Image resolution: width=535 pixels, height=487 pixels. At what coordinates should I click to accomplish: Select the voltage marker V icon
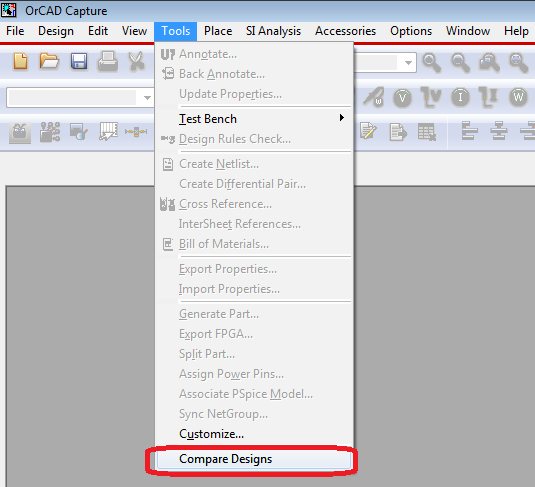(403, 98)
